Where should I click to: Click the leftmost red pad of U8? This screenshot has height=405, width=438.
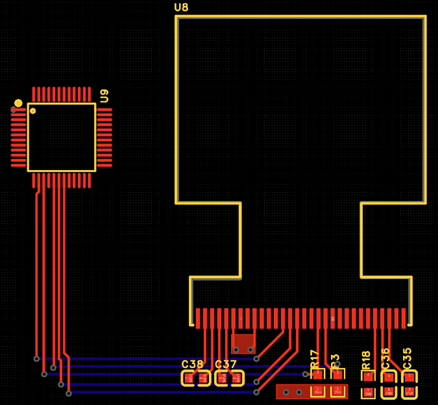pos(198,318)
